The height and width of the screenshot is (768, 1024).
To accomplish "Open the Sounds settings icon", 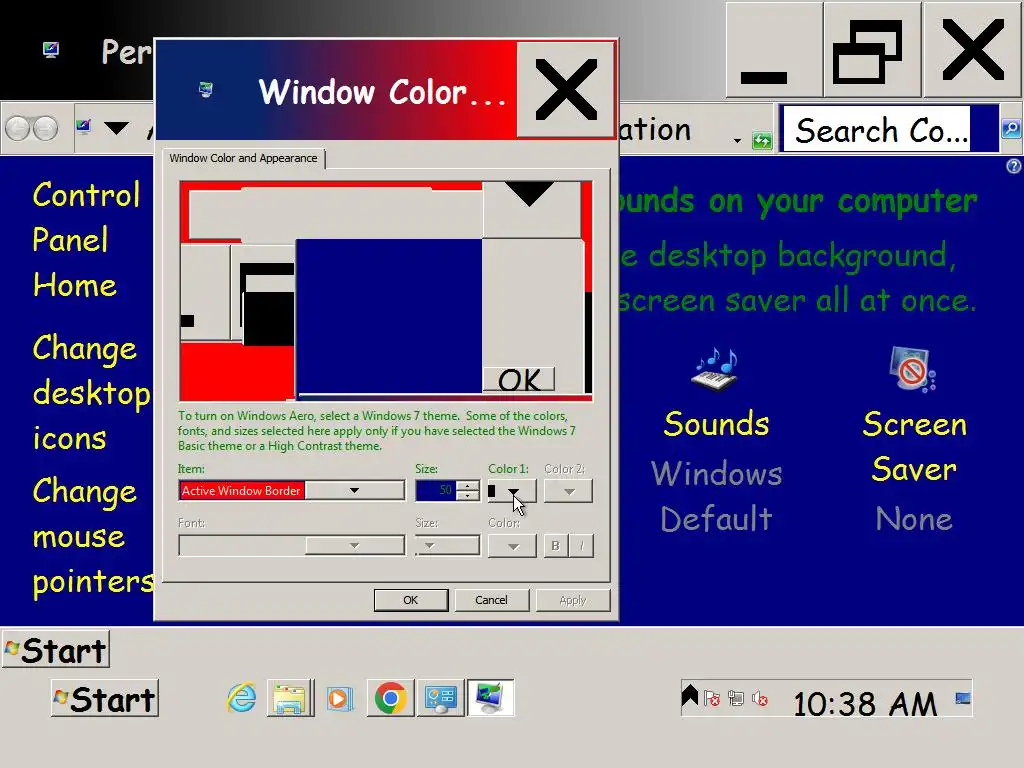I will point(716,370).
